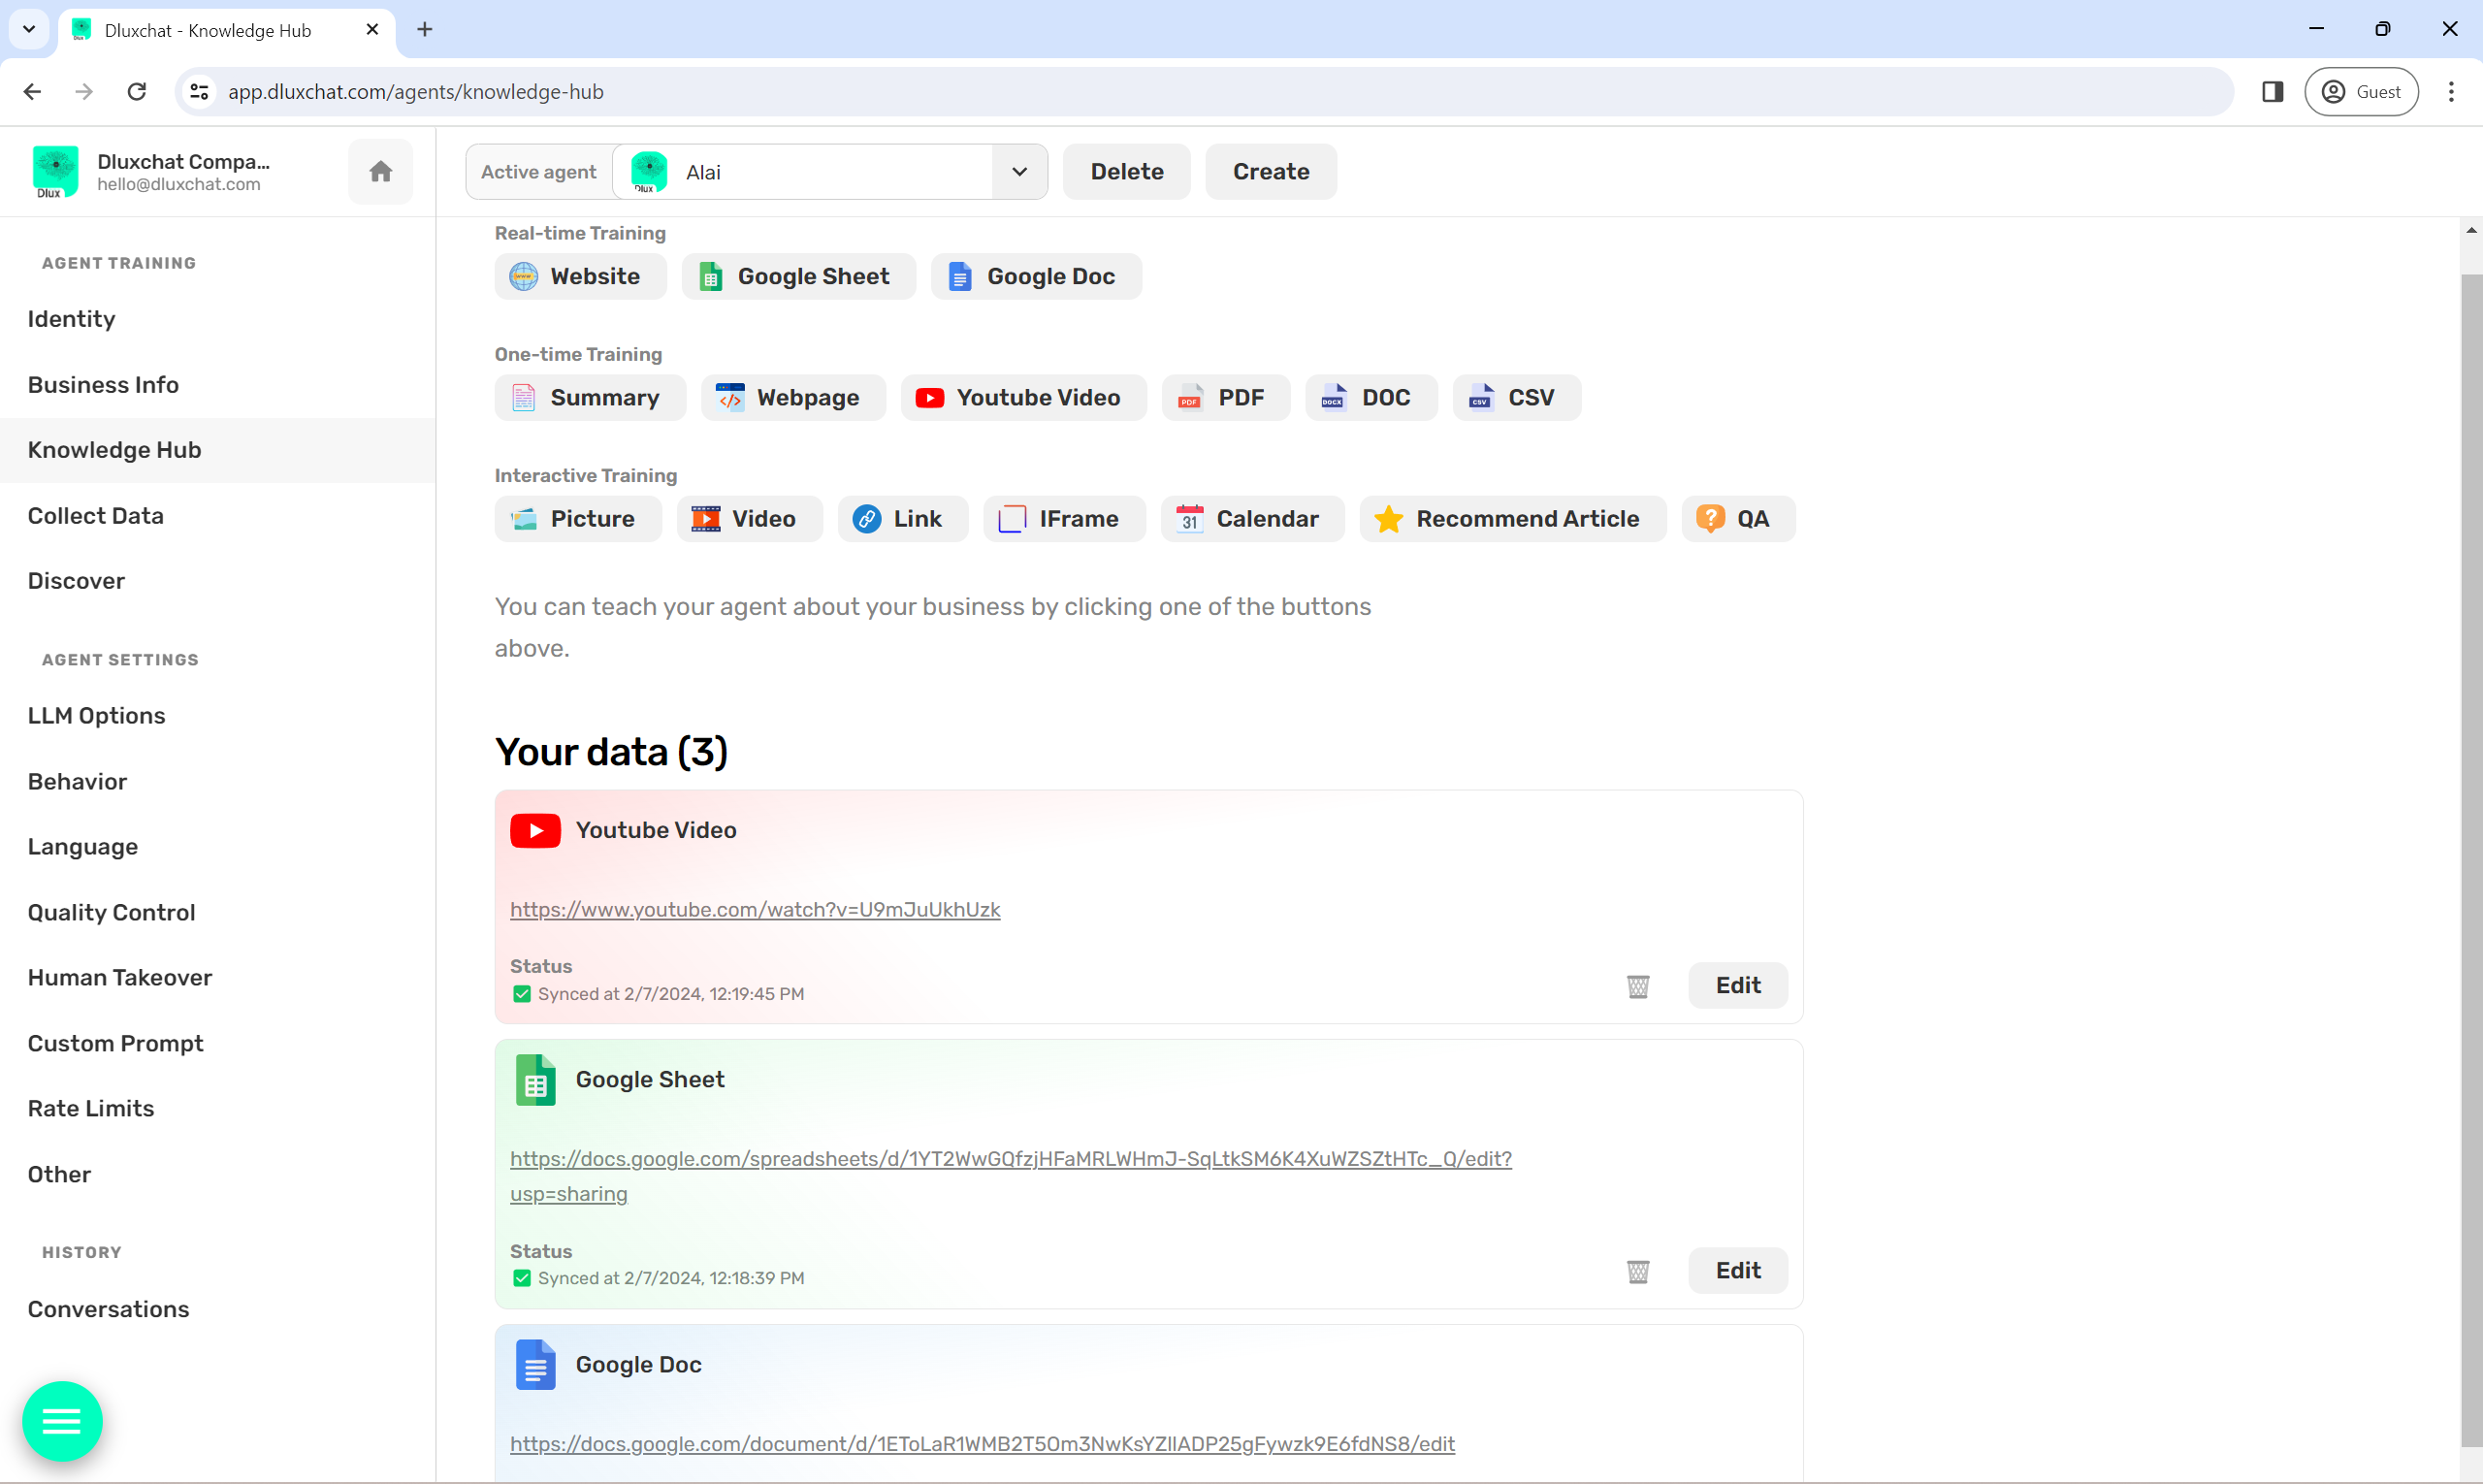Add Calendar interactive training

(x=1251, y=519)
